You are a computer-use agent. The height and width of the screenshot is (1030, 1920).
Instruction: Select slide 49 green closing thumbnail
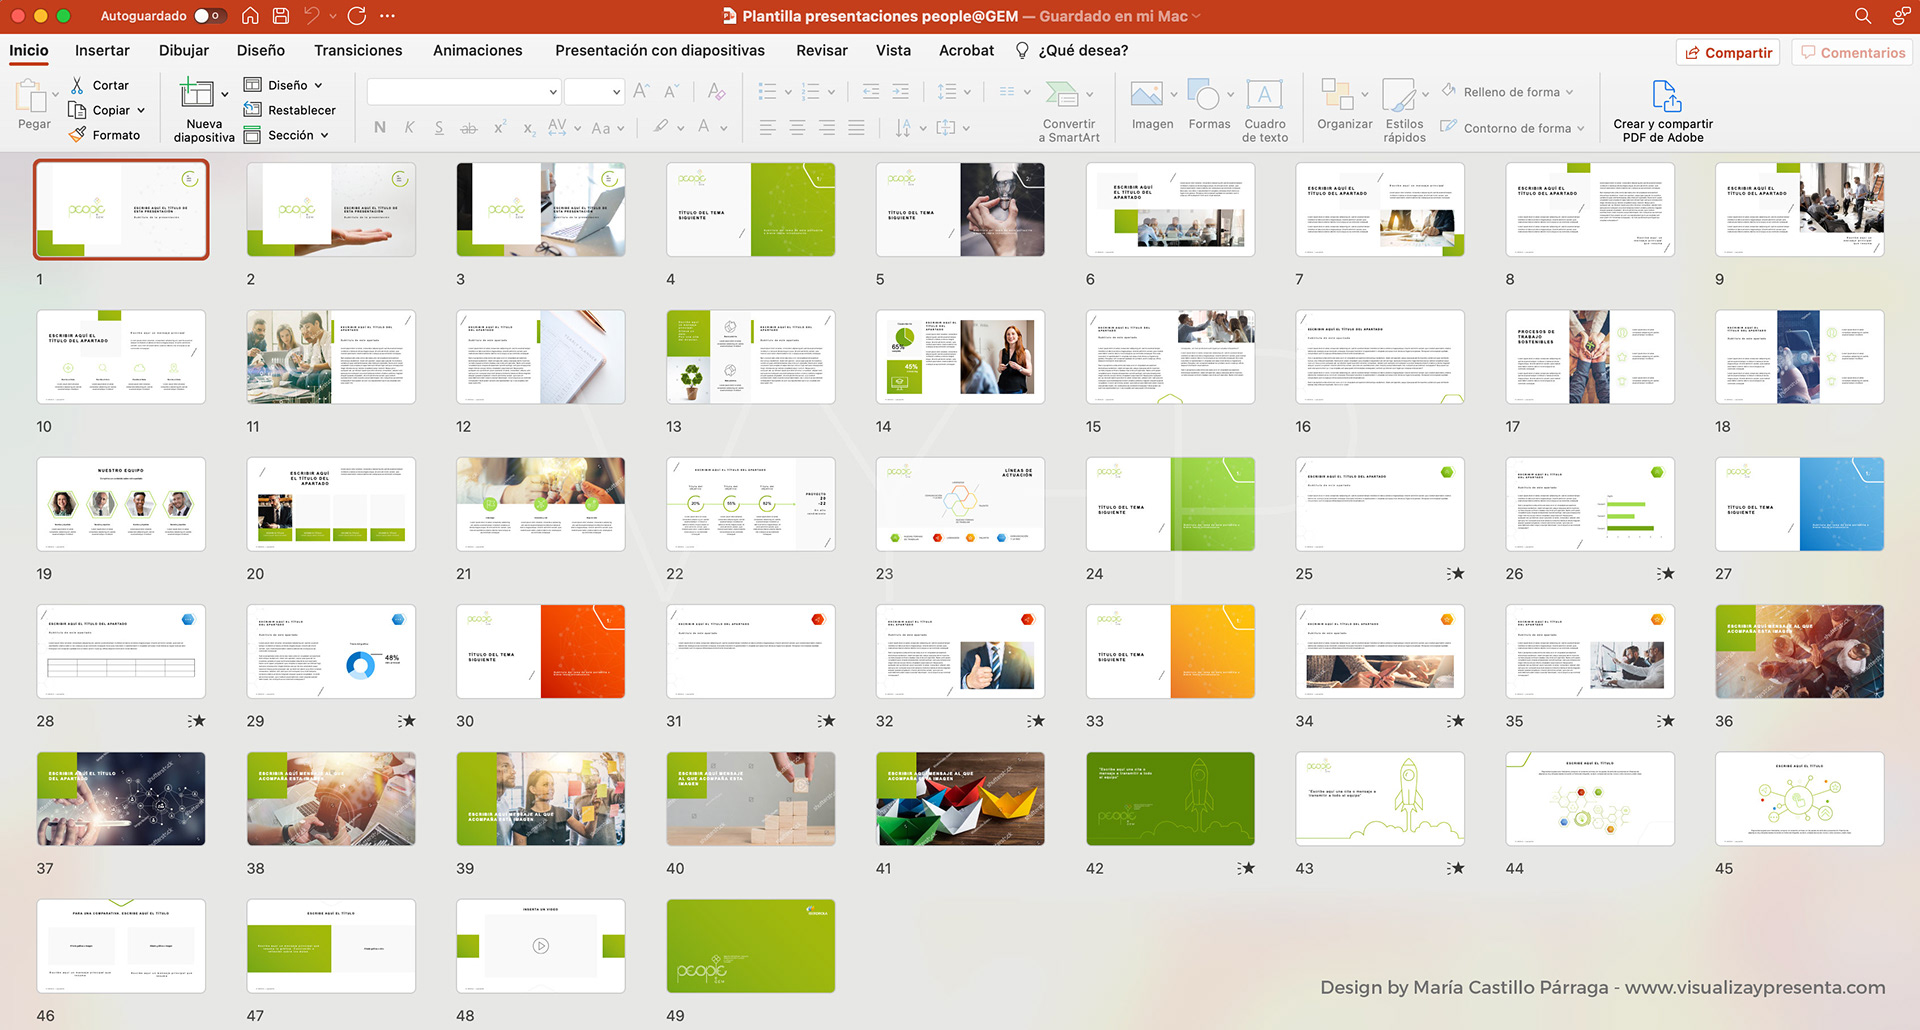tap(751, 946)
